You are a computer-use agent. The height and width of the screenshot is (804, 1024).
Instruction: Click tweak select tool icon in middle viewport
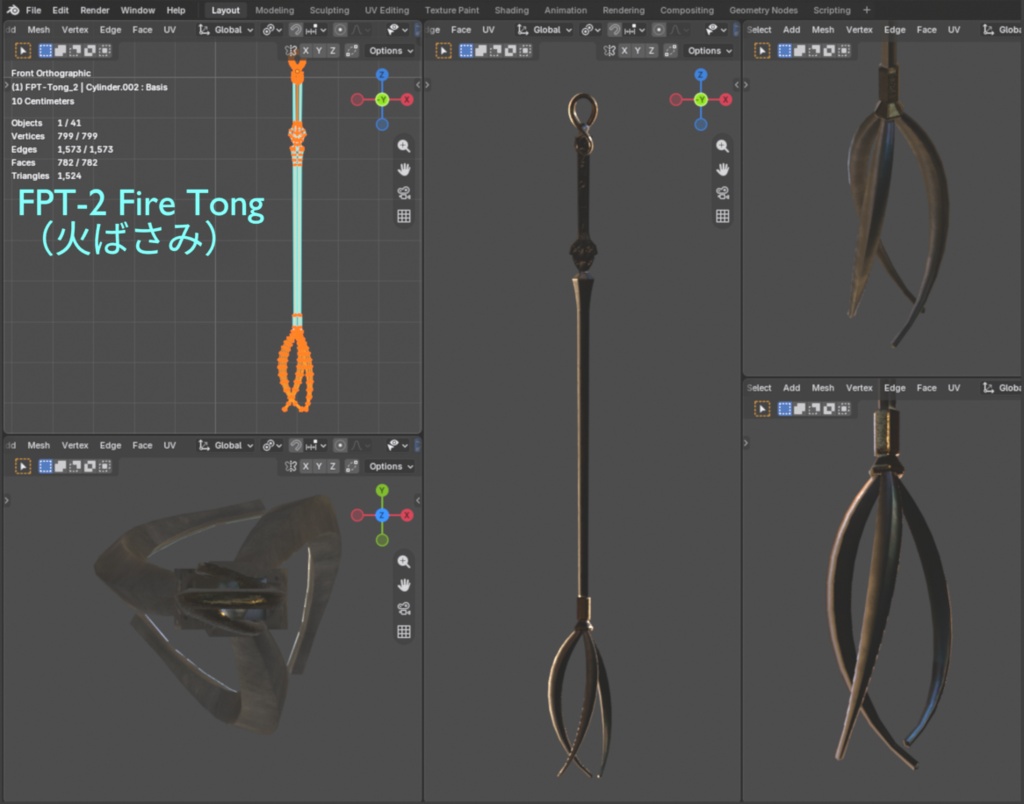tap(443, 50)
